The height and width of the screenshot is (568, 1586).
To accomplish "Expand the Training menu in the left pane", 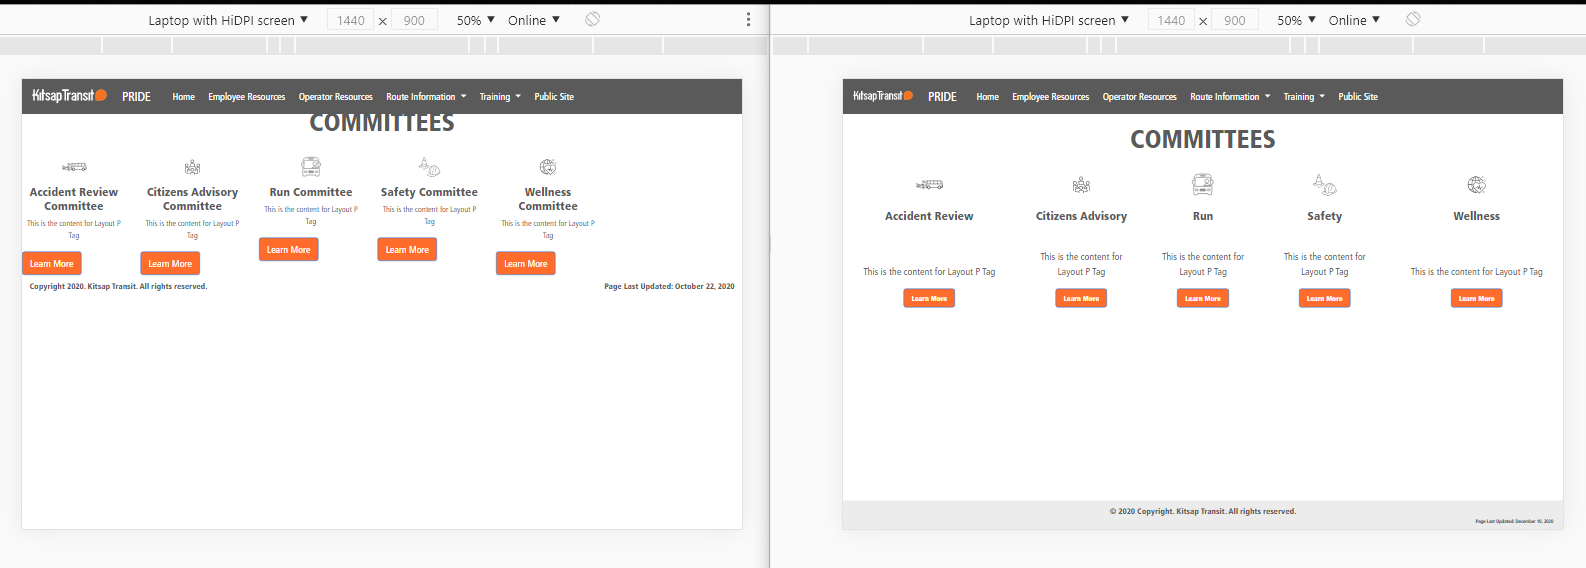I will click(500, 97).
